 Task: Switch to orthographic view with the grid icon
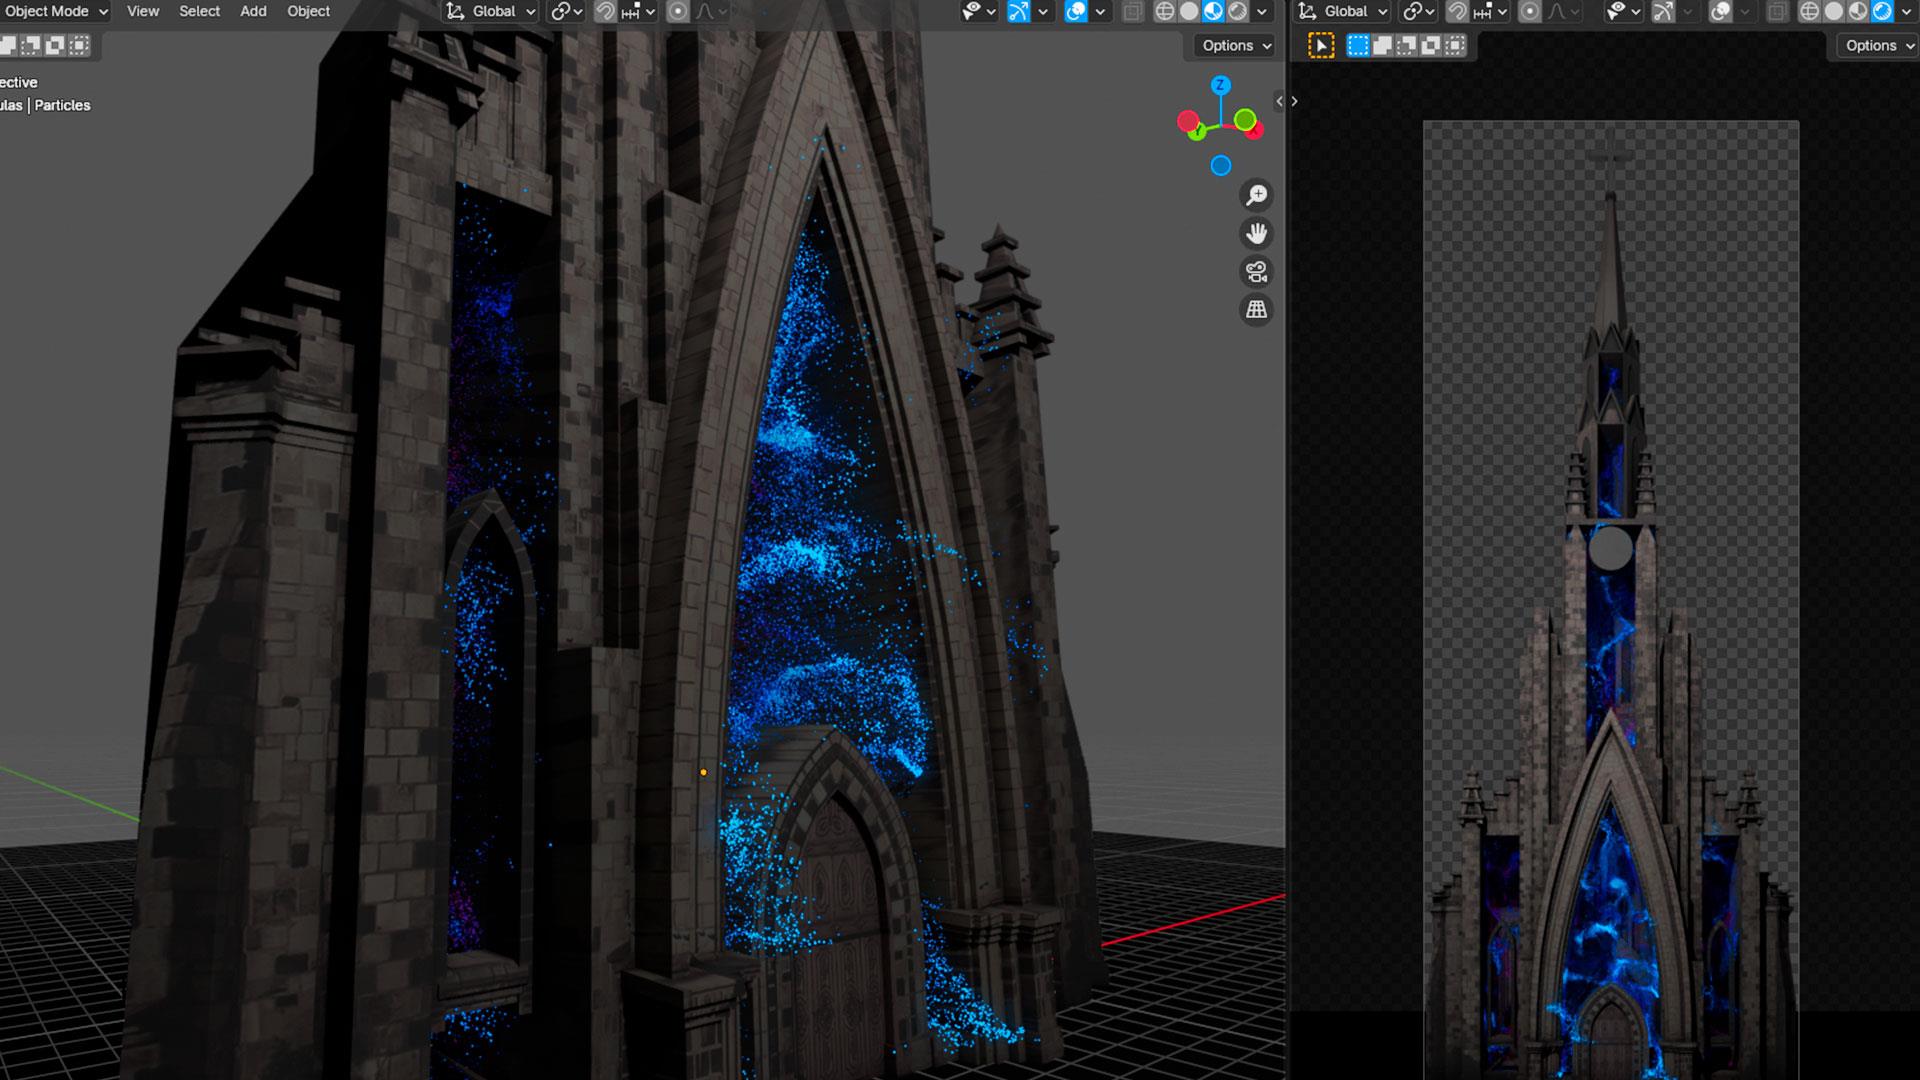tap(1256, 310)
